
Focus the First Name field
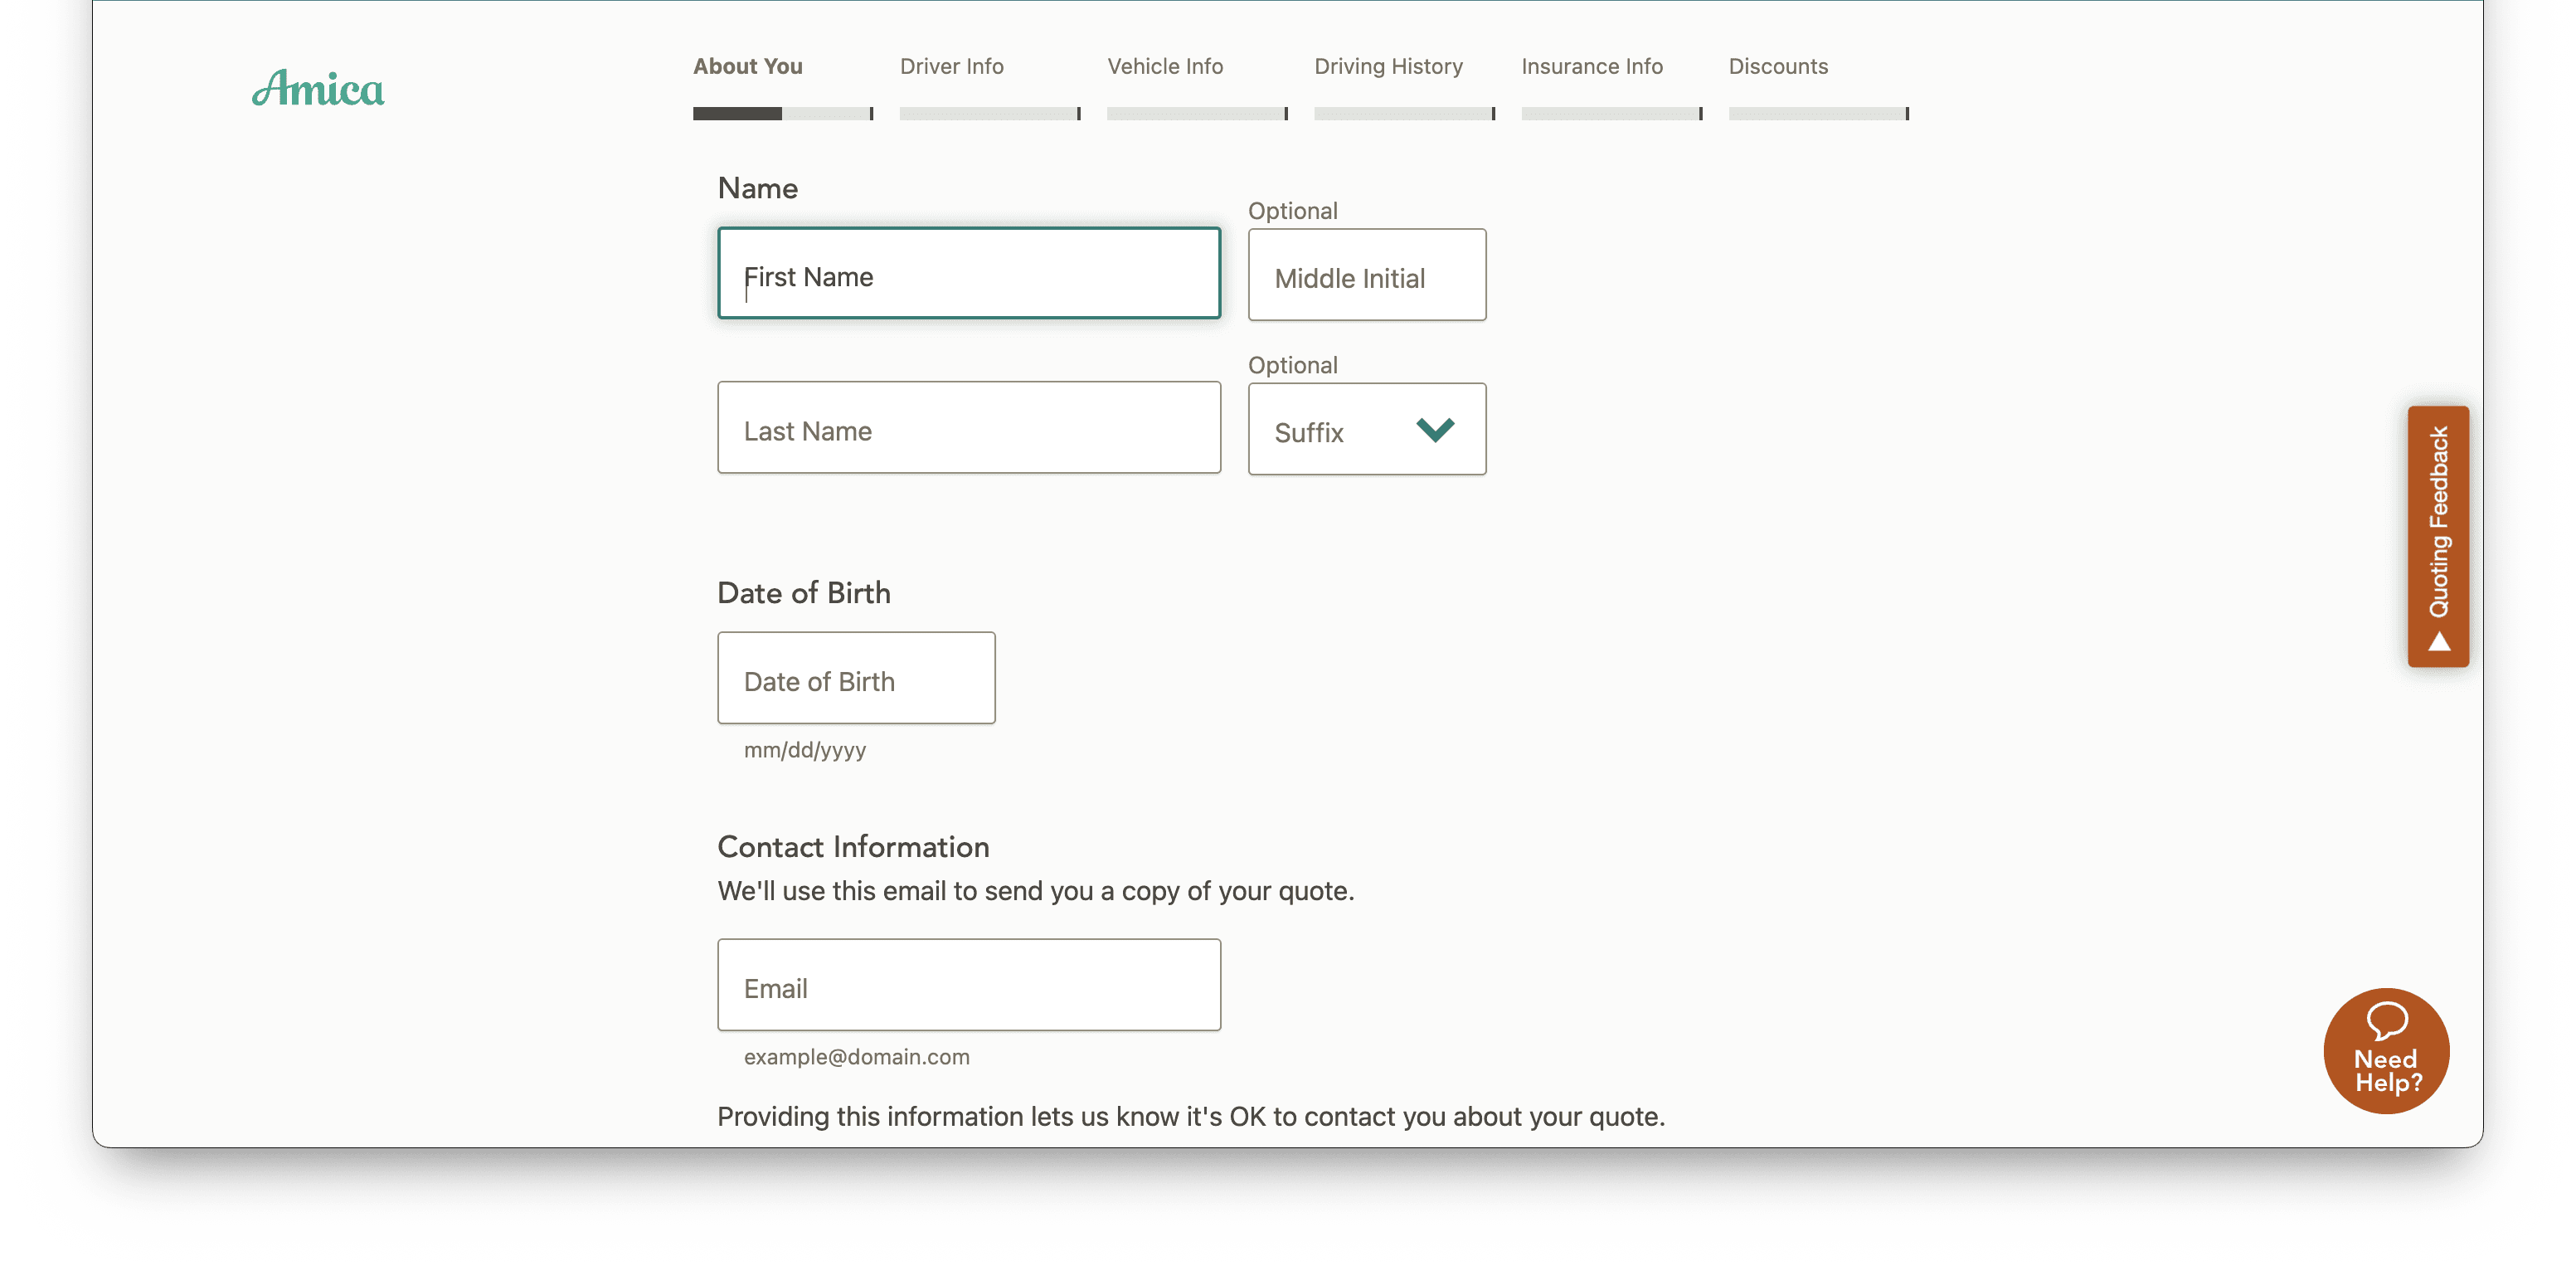tap(968, 273)
